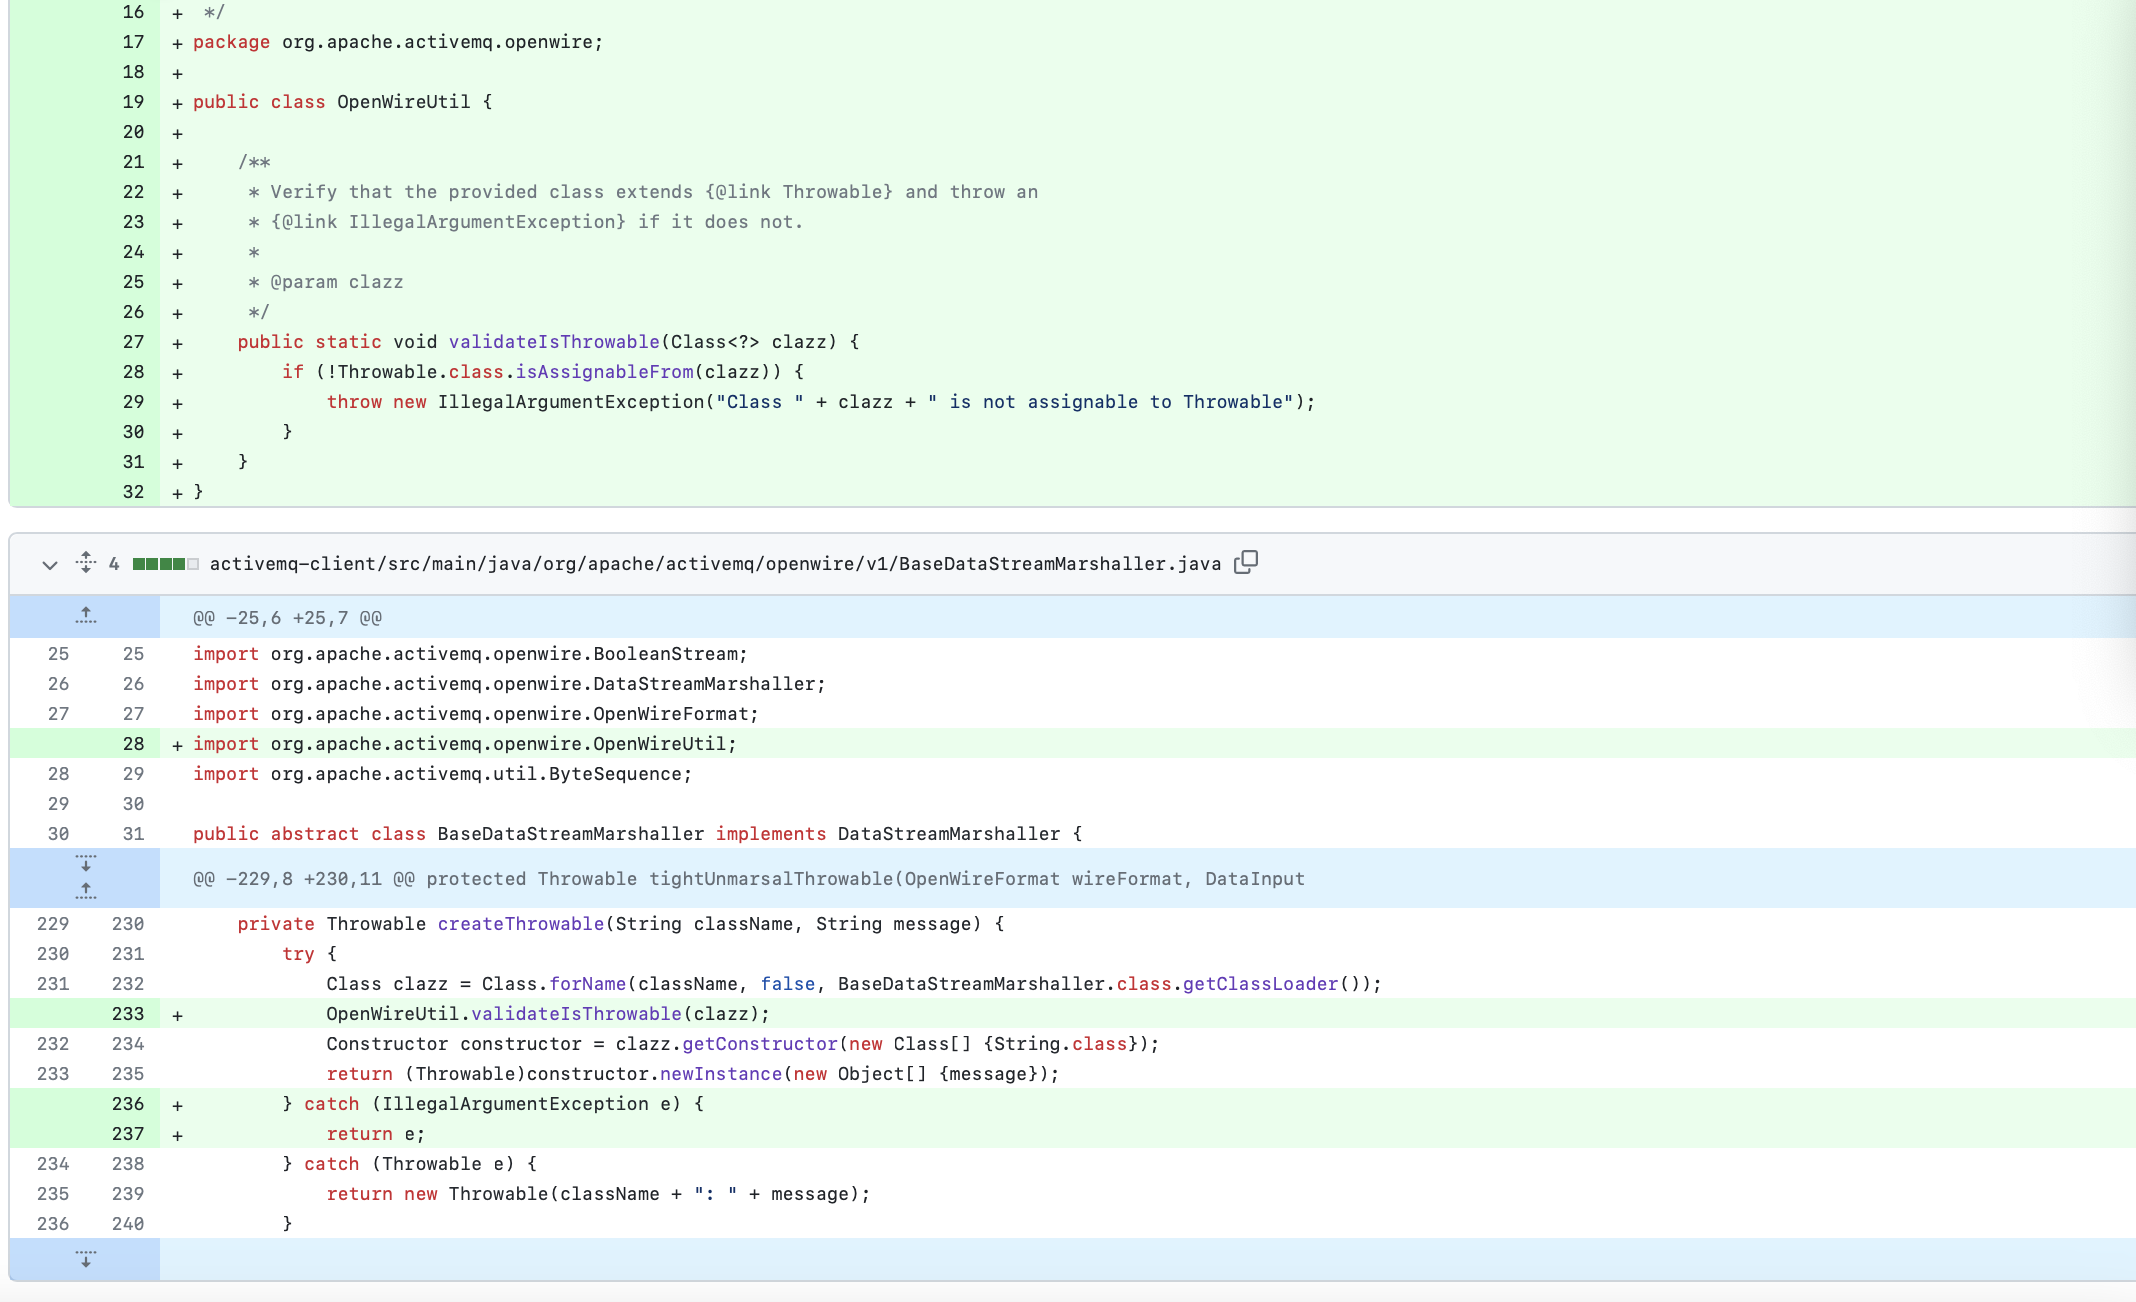Screen dimensions: 2136x1302
Task: Expand all lines of BaseDataStreamMarshaller.java diff
Action: click(86, 563)
